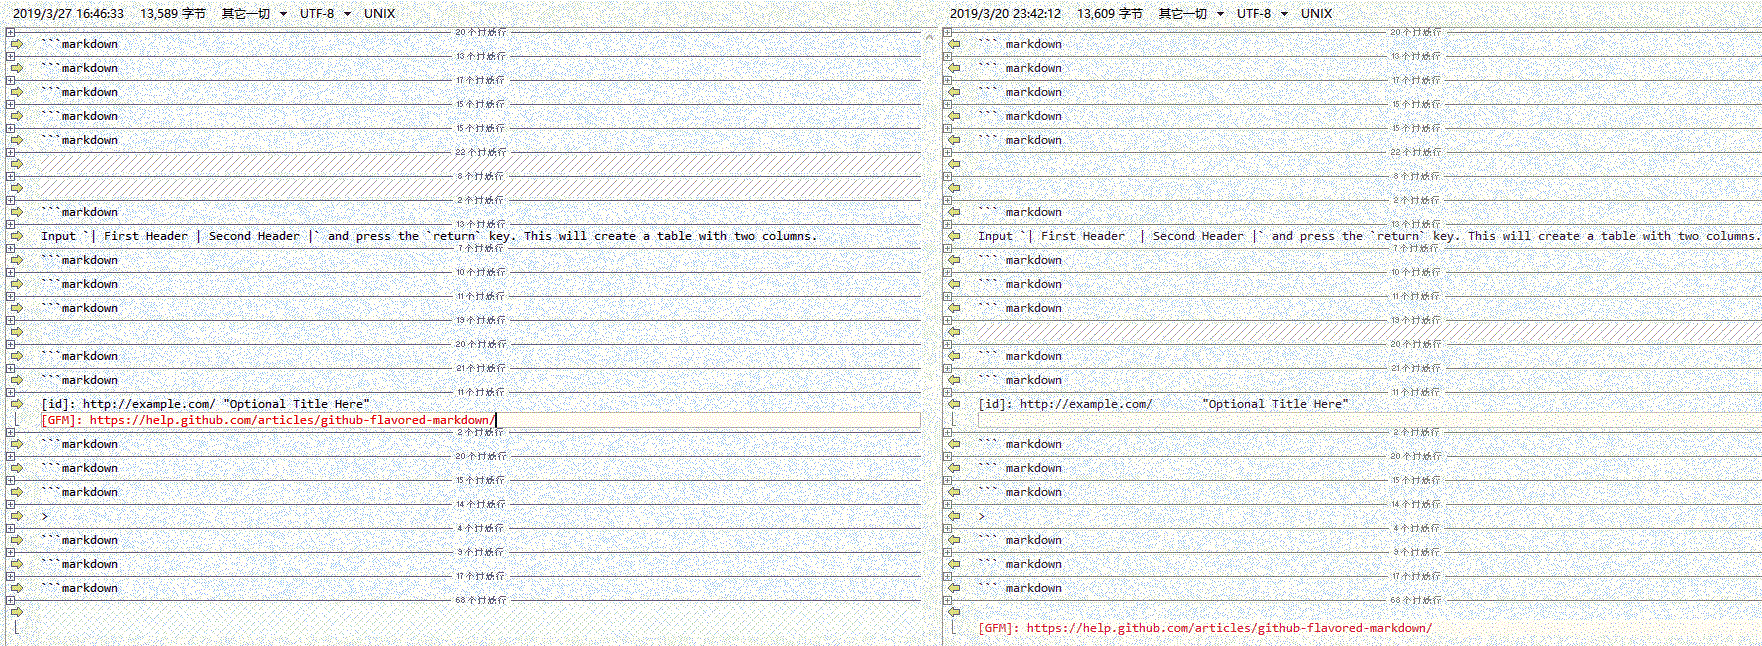The width and height of the screenshot is (1762, 646).
Task: Click right pane arrow on markdown row under 10-line section
Action: coord(954,284)
